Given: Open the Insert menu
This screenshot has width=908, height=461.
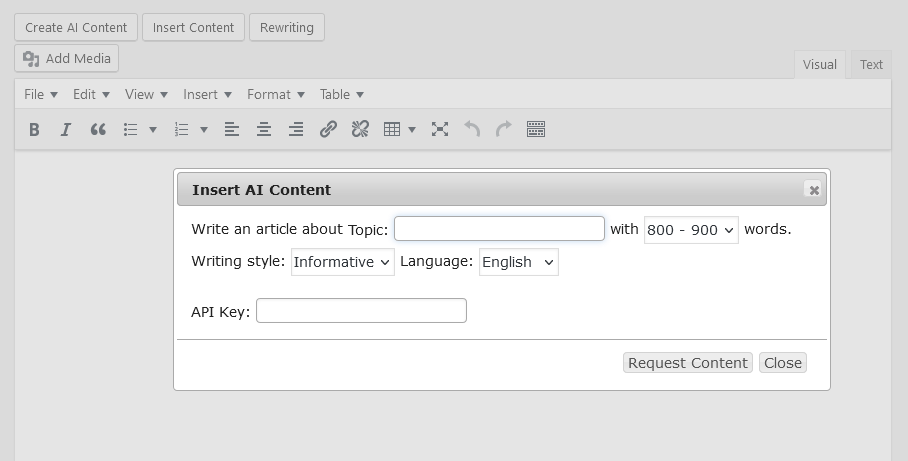Looking at the screenshot, I should tap(207, 94).
